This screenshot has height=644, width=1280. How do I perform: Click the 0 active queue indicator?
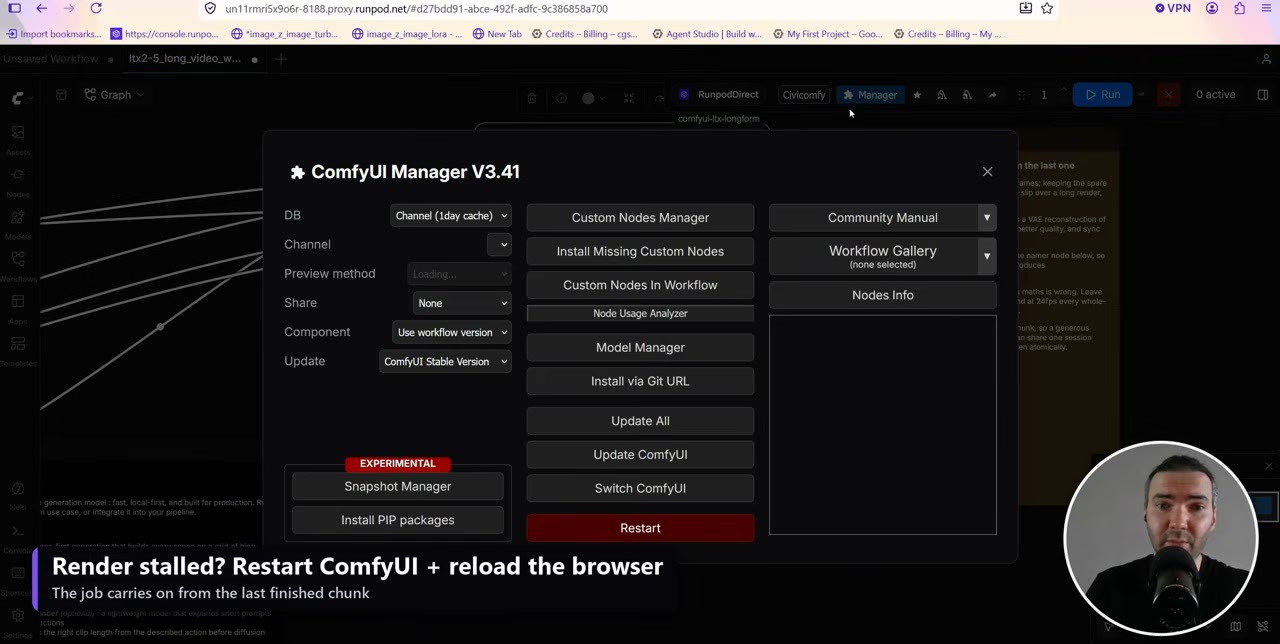pyautogui.click(x=1215, y=95)
